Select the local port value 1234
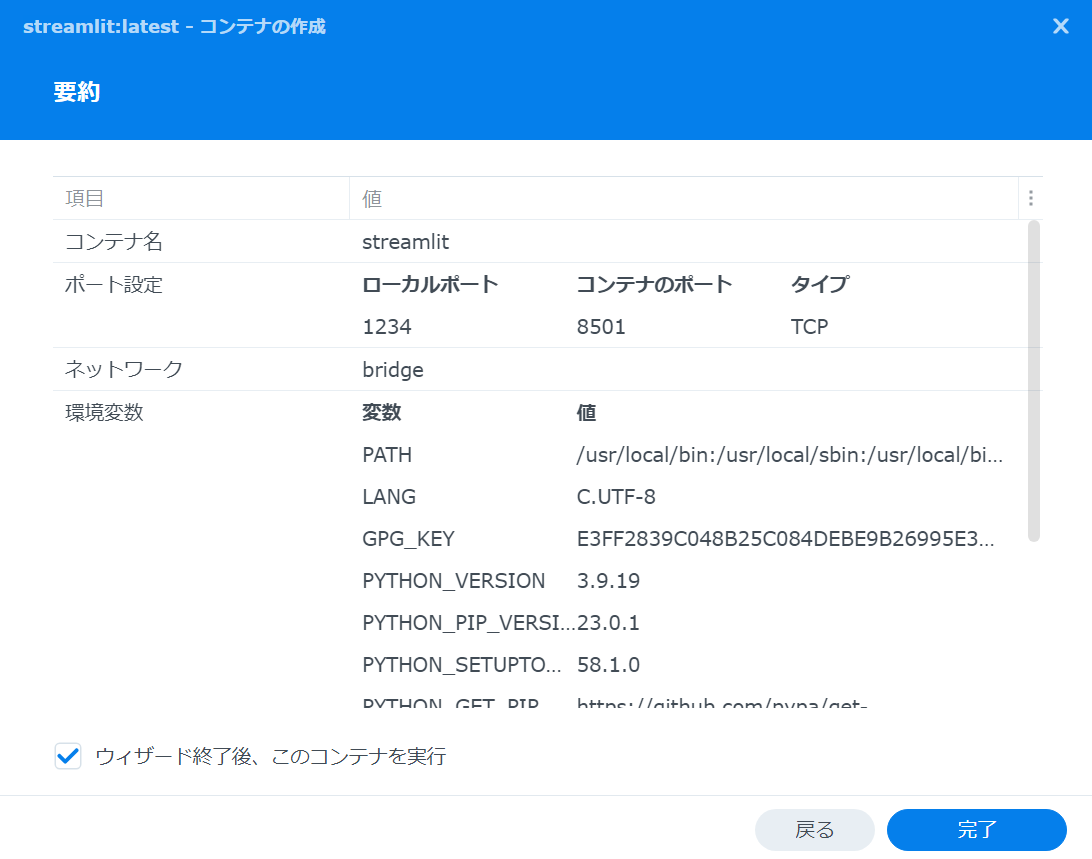The height and width of the screenshot is (859, 1092). pyautogui.click(x=378, y=326)
